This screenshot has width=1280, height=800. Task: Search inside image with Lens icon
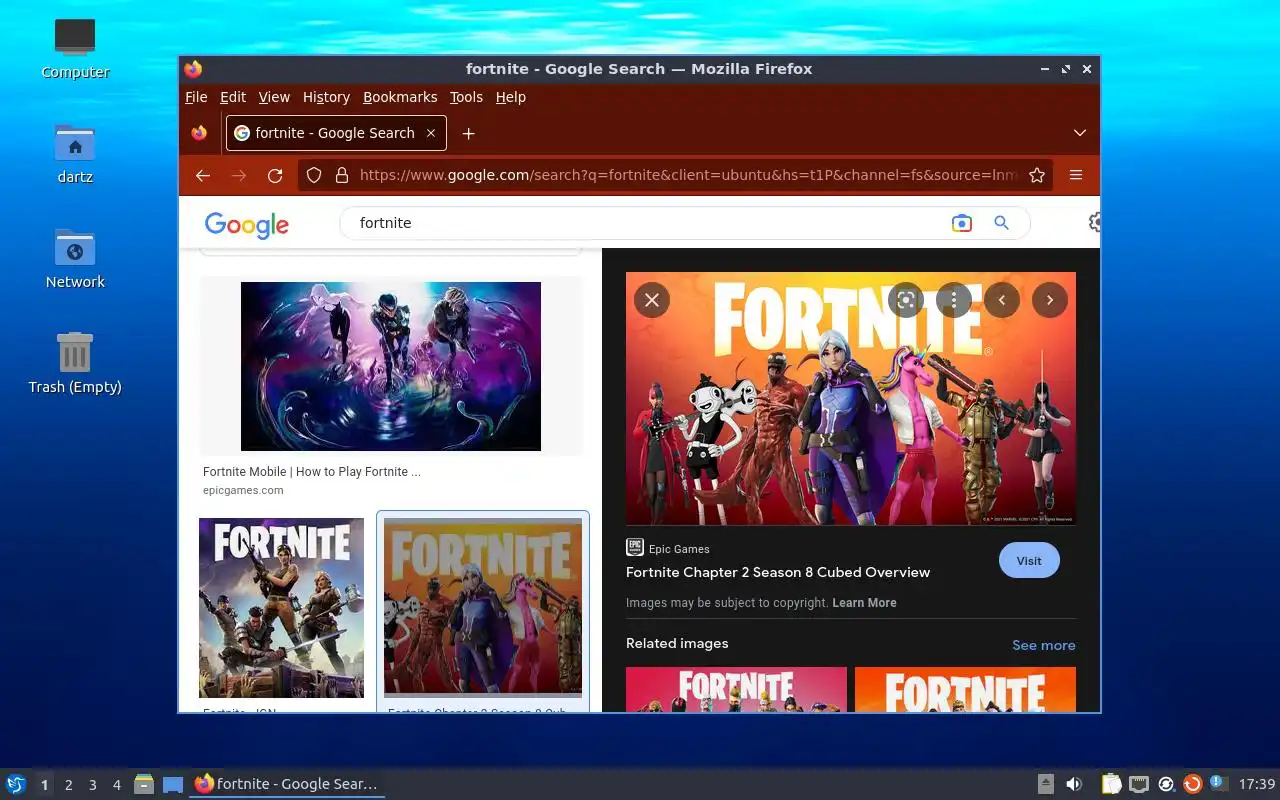click(x=906, y=299)
